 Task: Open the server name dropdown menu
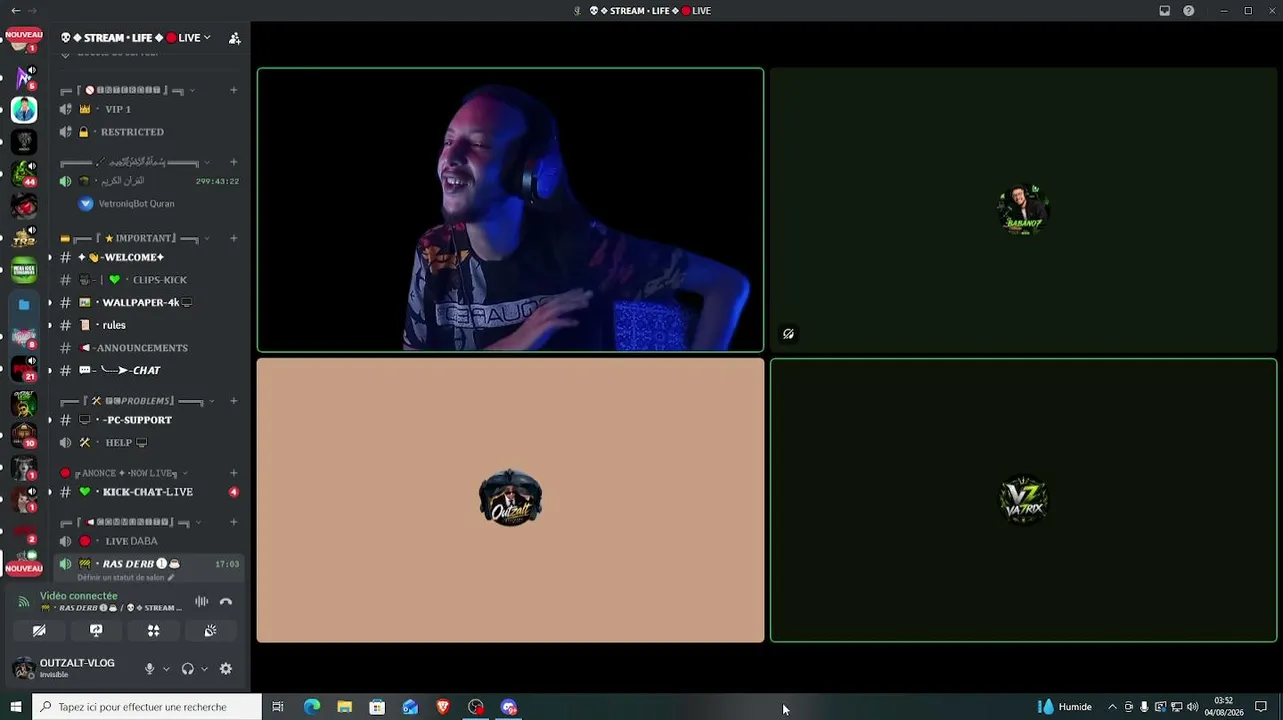point(136,38)
